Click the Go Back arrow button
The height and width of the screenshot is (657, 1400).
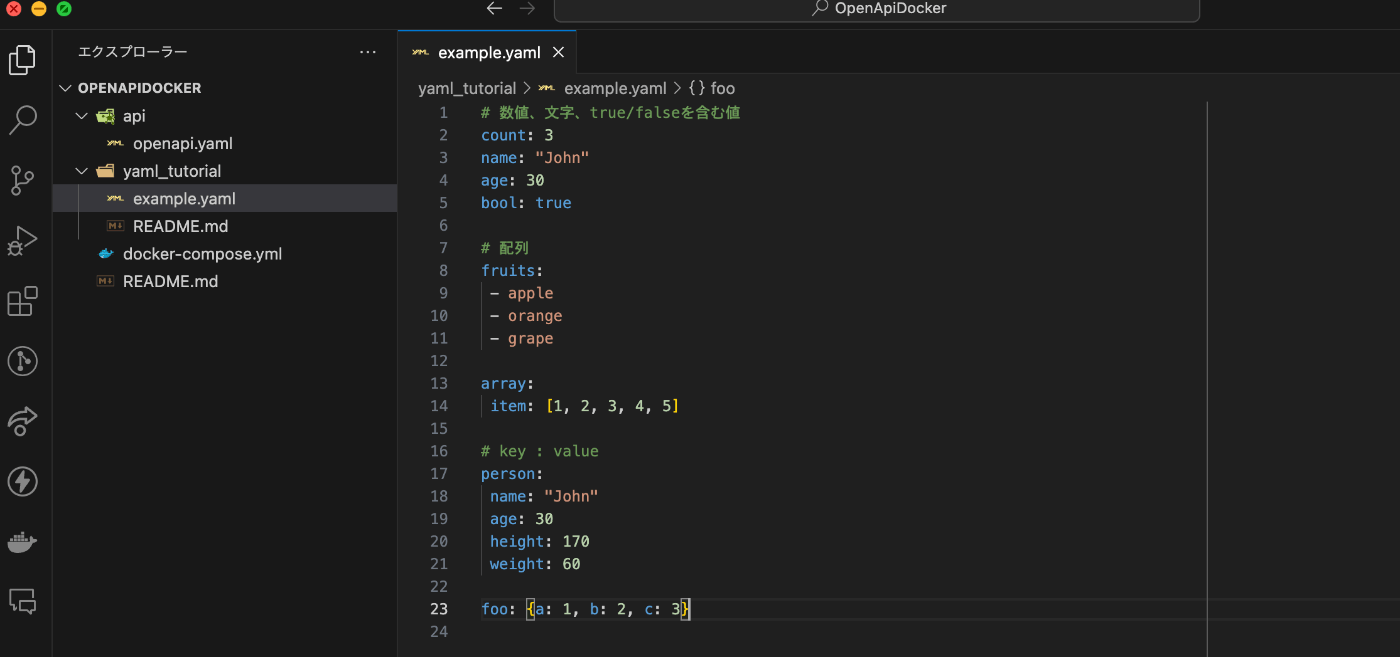coord(494,9)
